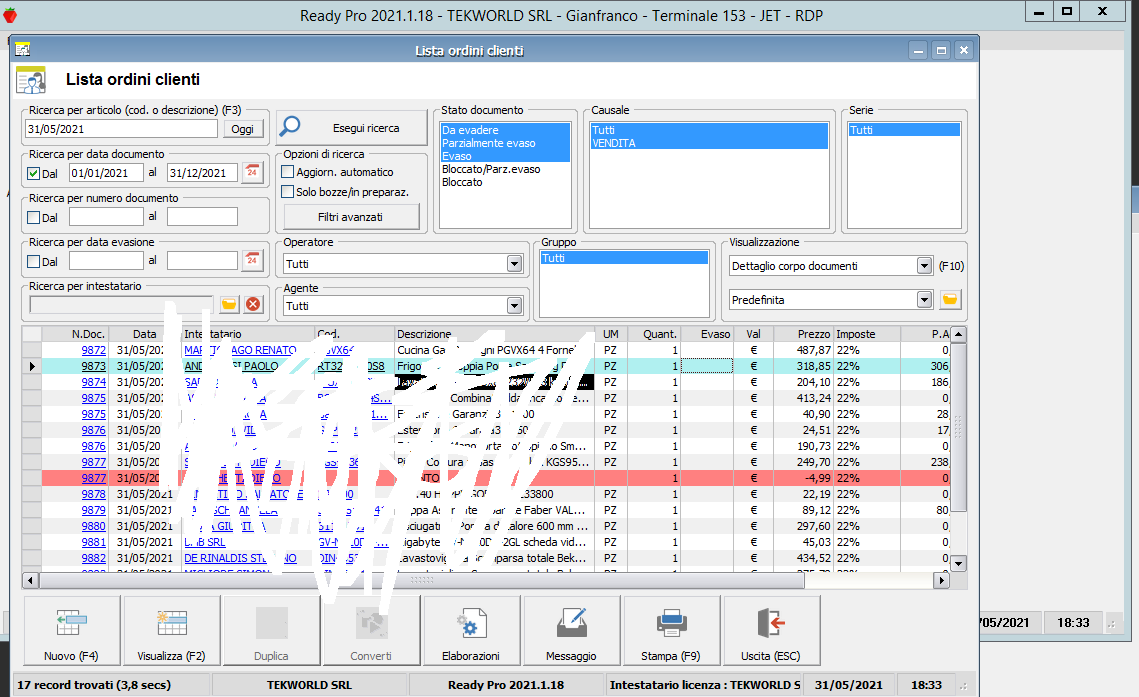The height and width of the screenshot is (697, 1139).
Task: Click the Evaso cell of order 9873
Action: pos(707,366)
